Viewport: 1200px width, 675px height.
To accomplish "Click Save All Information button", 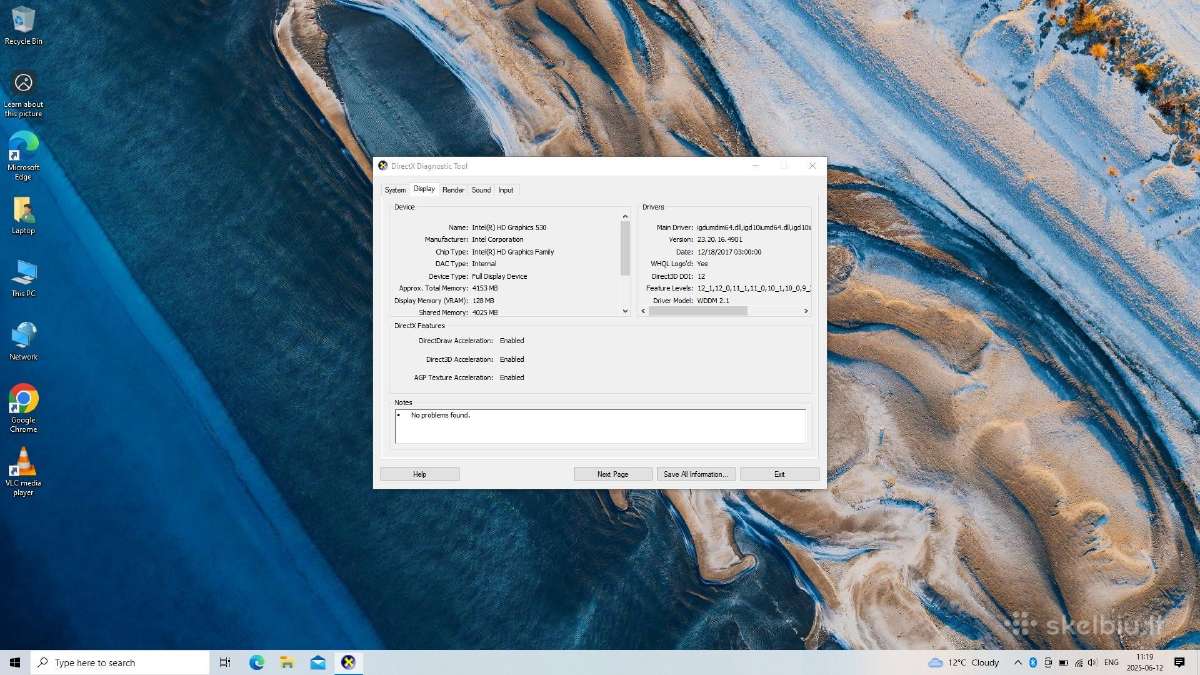I will click(695, 474).
